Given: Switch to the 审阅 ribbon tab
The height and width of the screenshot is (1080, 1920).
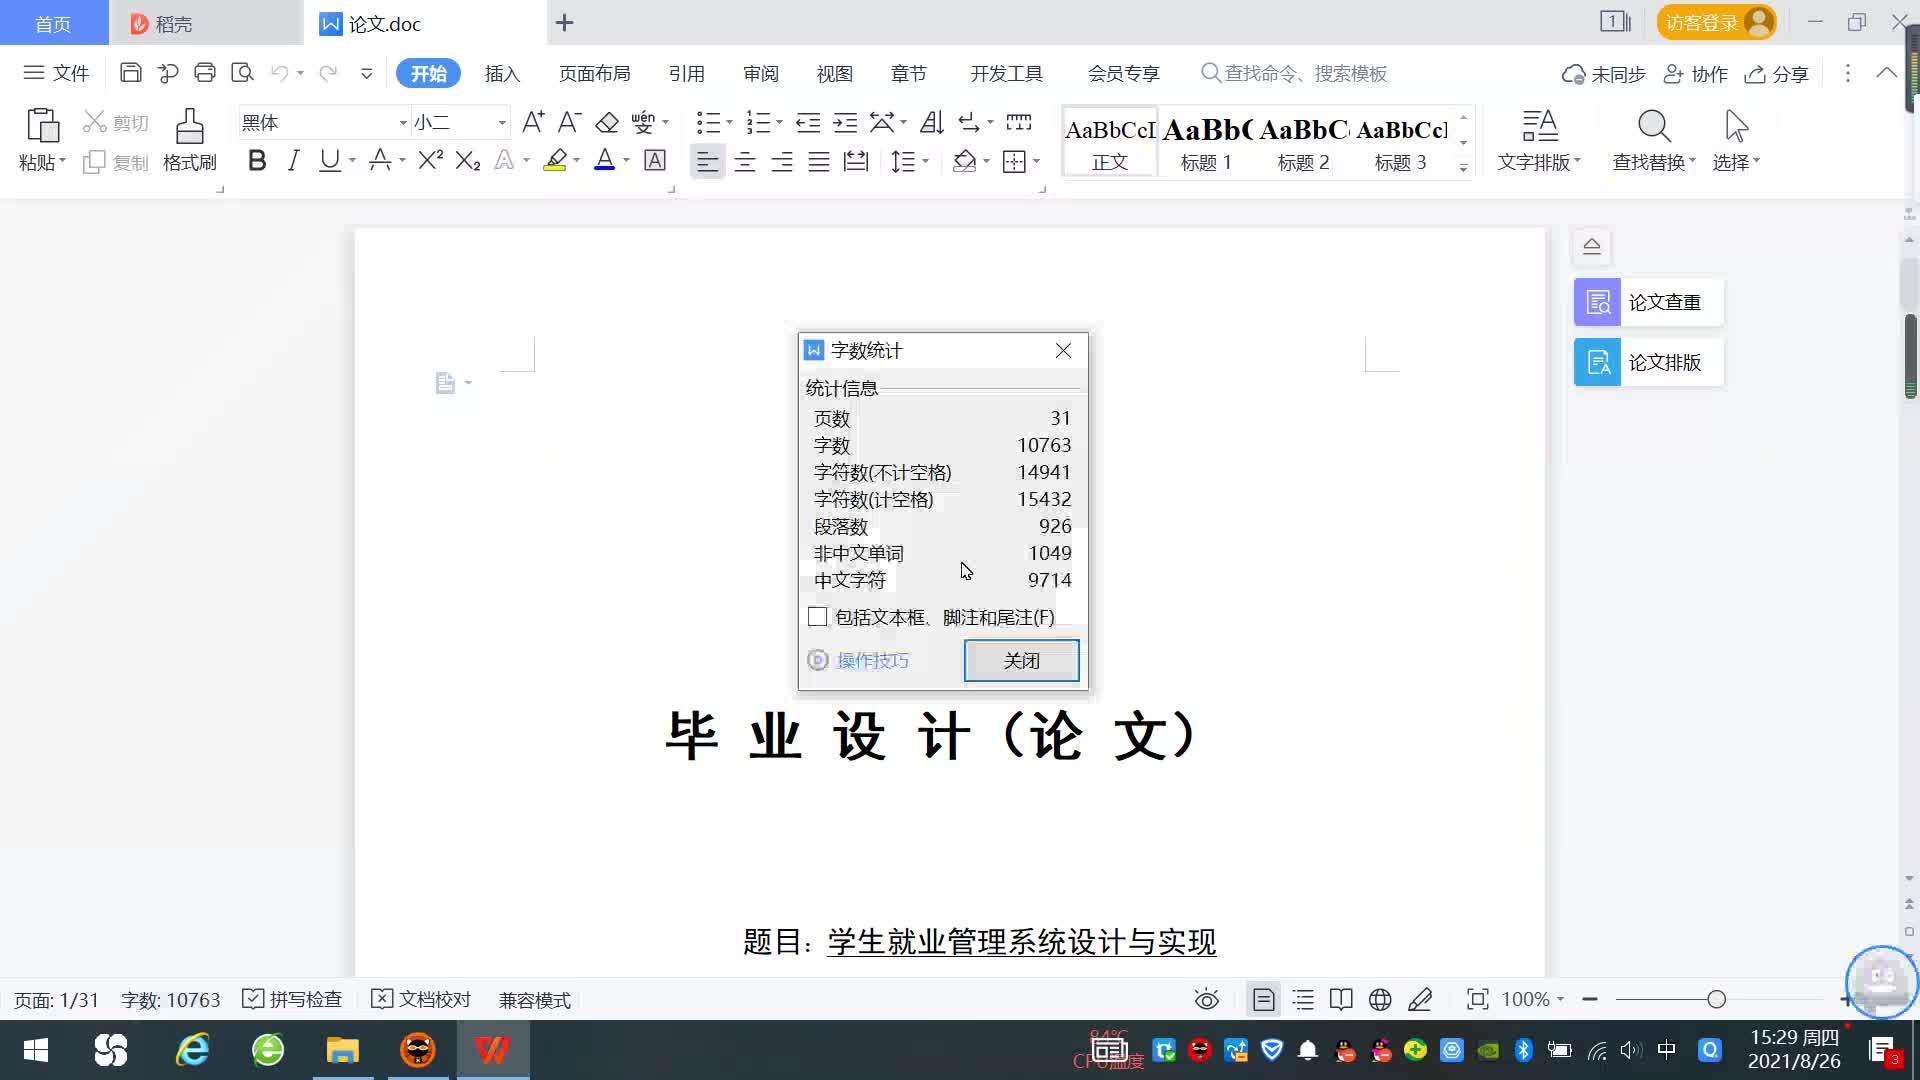Looking at the screenshot, I should point(760,74).
